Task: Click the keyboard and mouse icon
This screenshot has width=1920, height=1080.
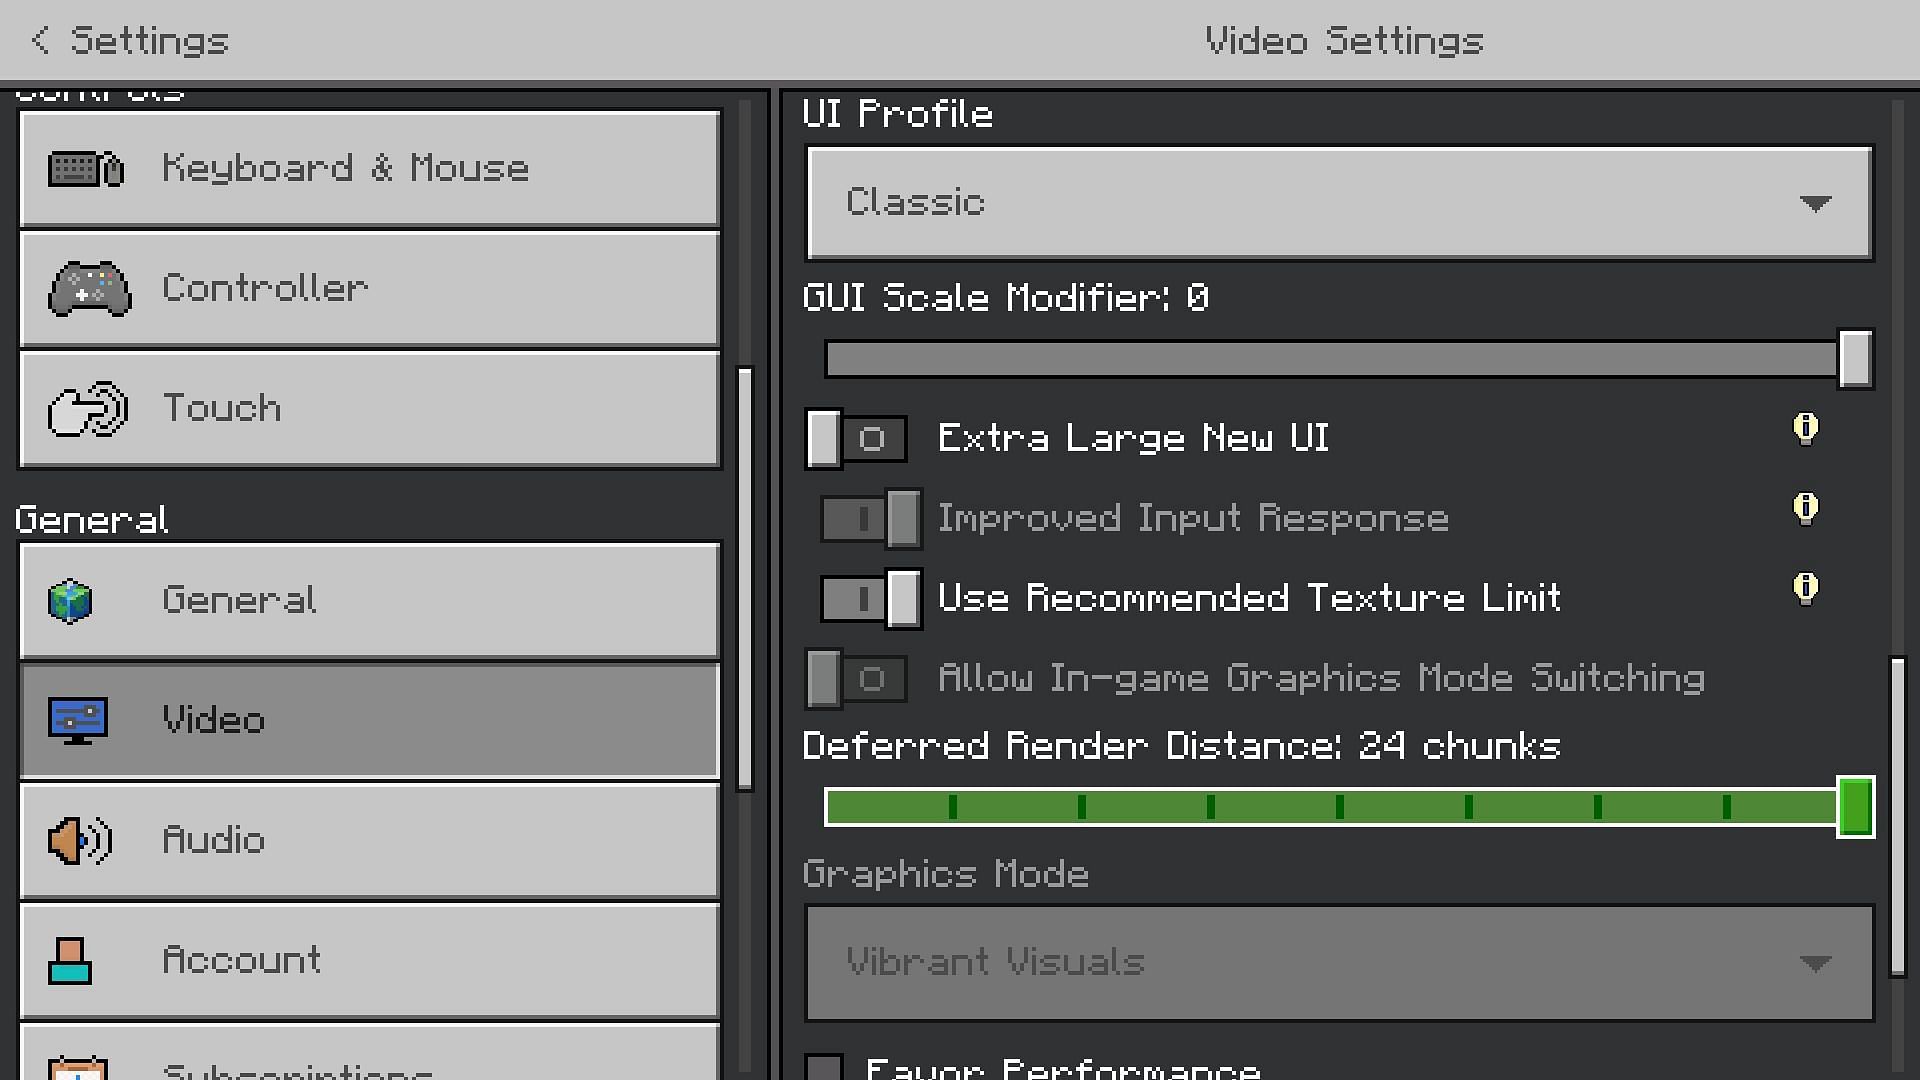Action: [x=86, y=169]
